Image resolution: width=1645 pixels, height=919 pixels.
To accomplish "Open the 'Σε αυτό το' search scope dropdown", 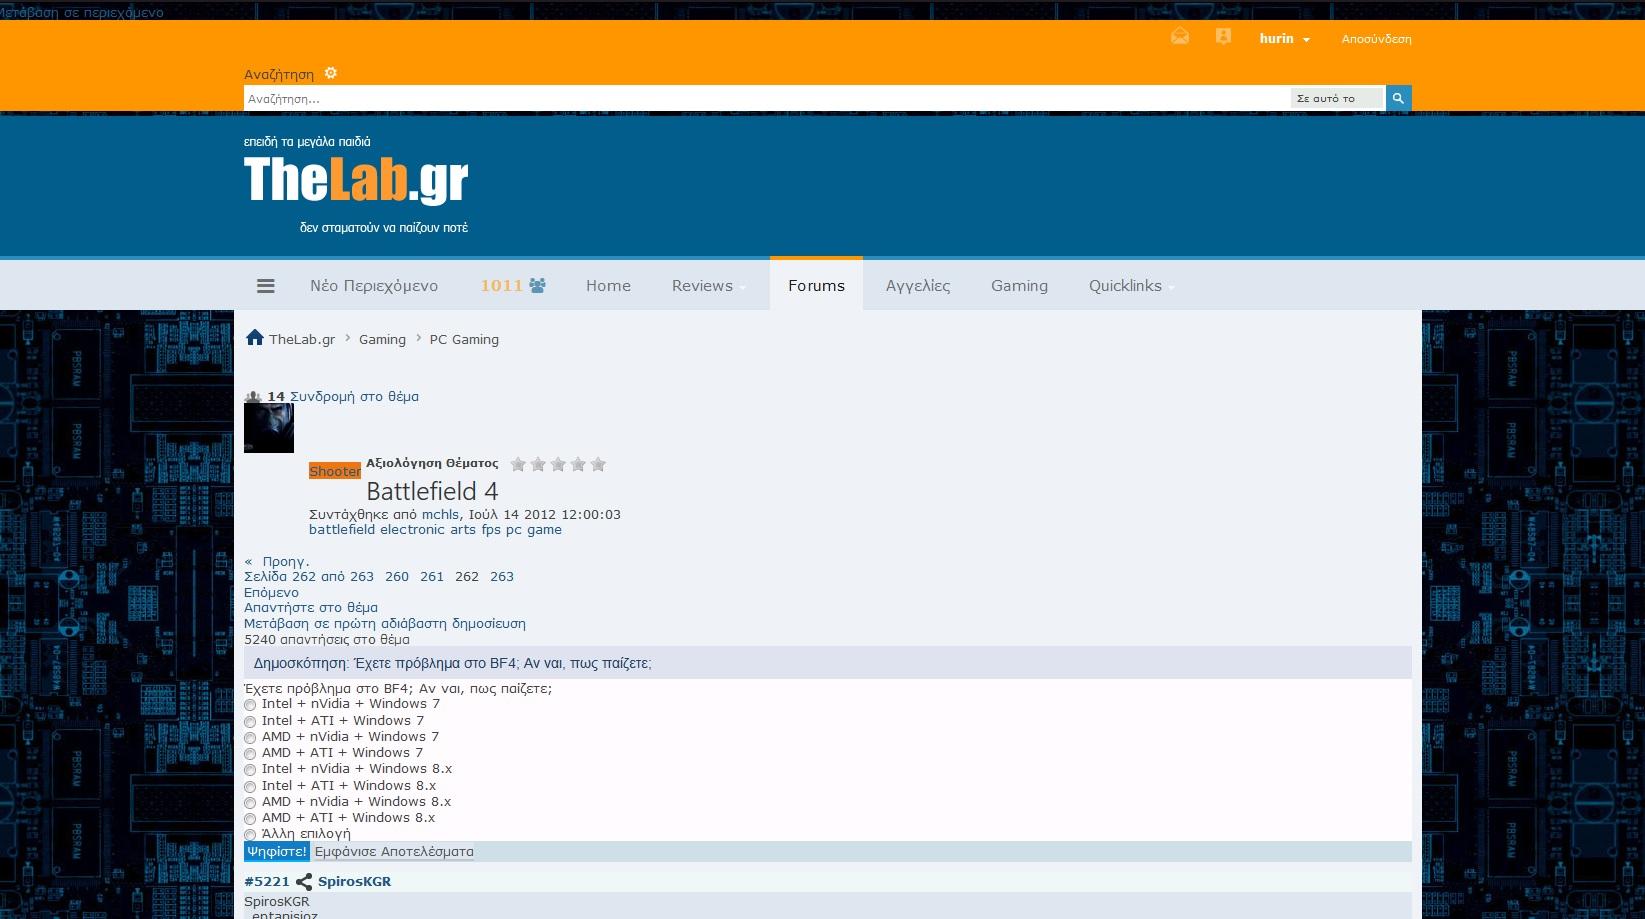I will pyautogui.click(x=1337, y=98).
